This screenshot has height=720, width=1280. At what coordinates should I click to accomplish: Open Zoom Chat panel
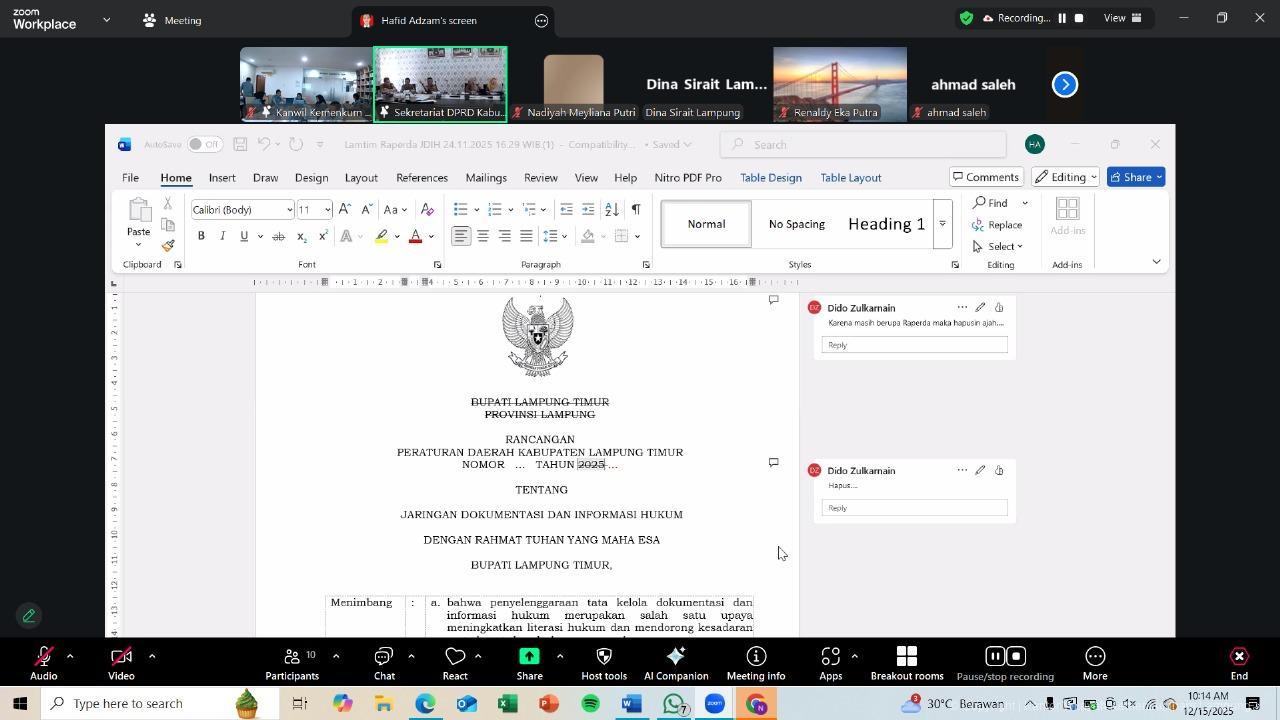click(384, 663)
